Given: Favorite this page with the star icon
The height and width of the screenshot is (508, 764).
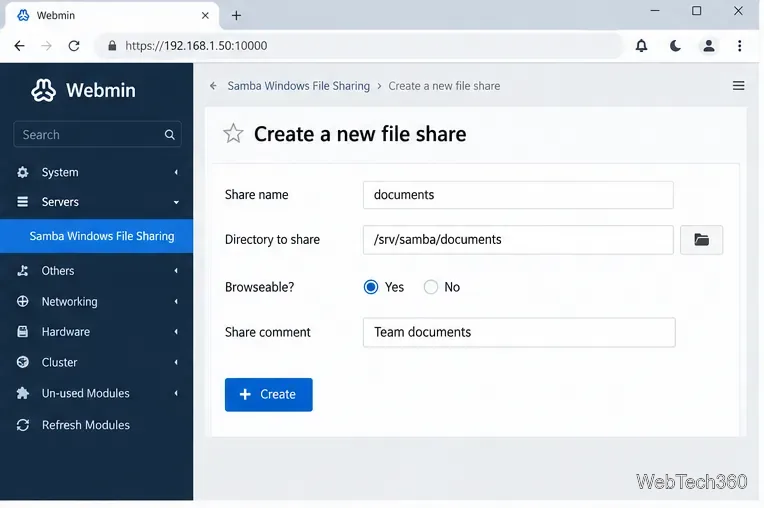Looking at the screenshot, I should tap(233, 133).
